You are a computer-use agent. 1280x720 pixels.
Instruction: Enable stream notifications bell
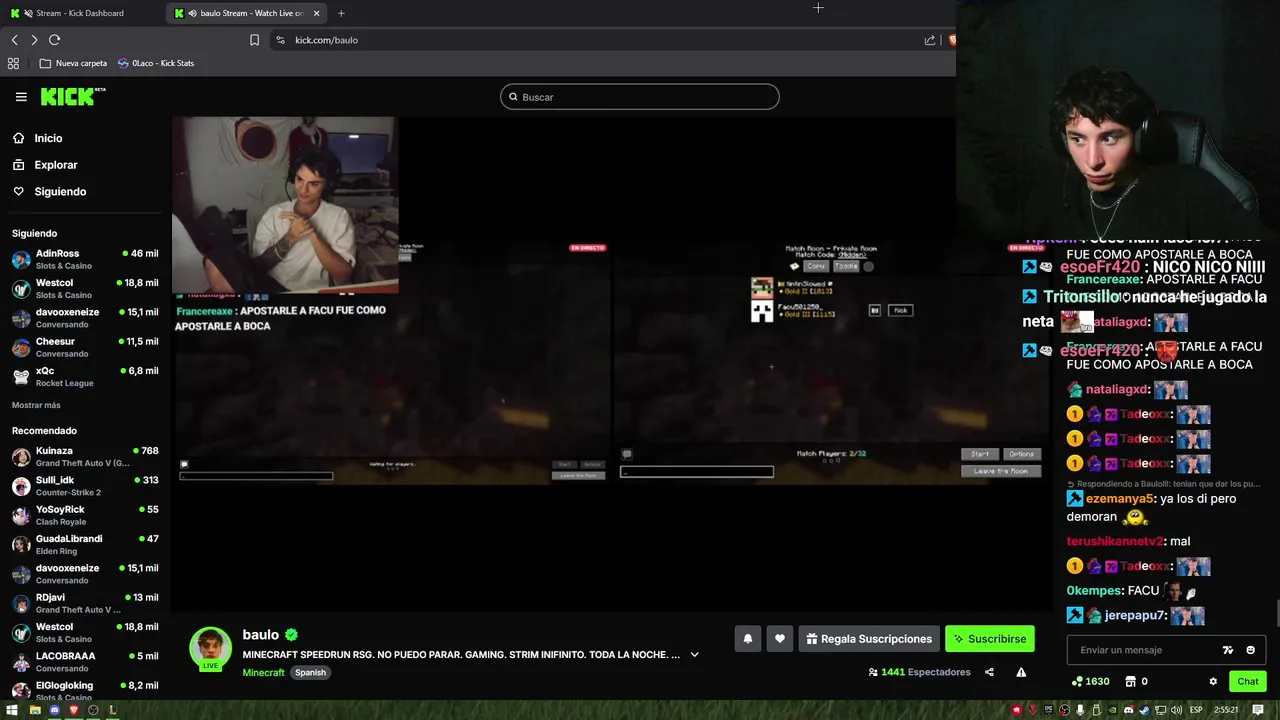click(x=747, y=639)
